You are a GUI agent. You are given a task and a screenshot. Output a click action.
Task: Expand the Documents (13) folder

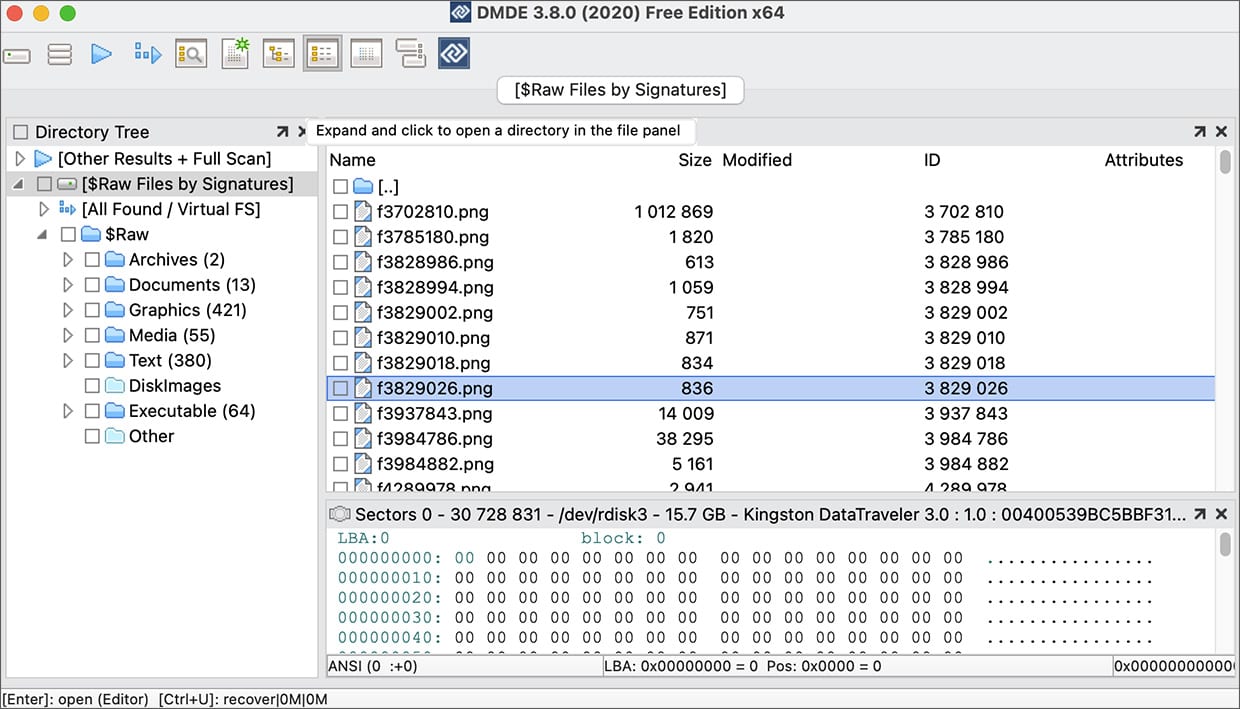[x=68, y=285]
